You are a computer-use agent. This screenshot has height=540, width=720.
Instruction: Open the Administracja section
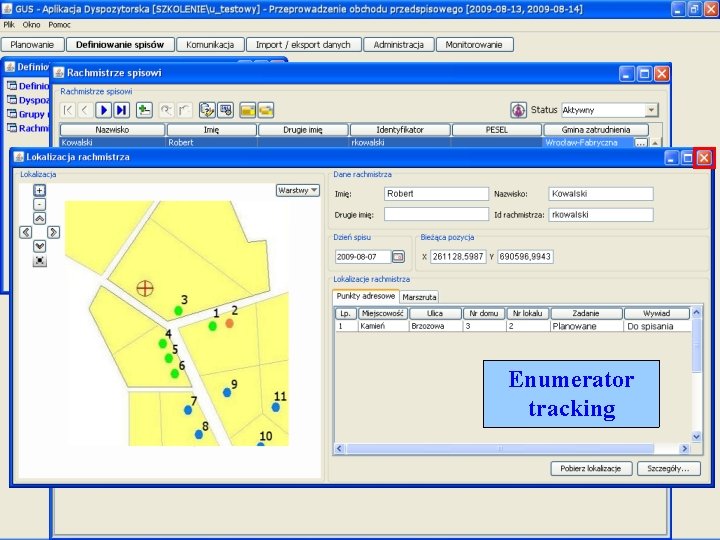pos(398,45)
